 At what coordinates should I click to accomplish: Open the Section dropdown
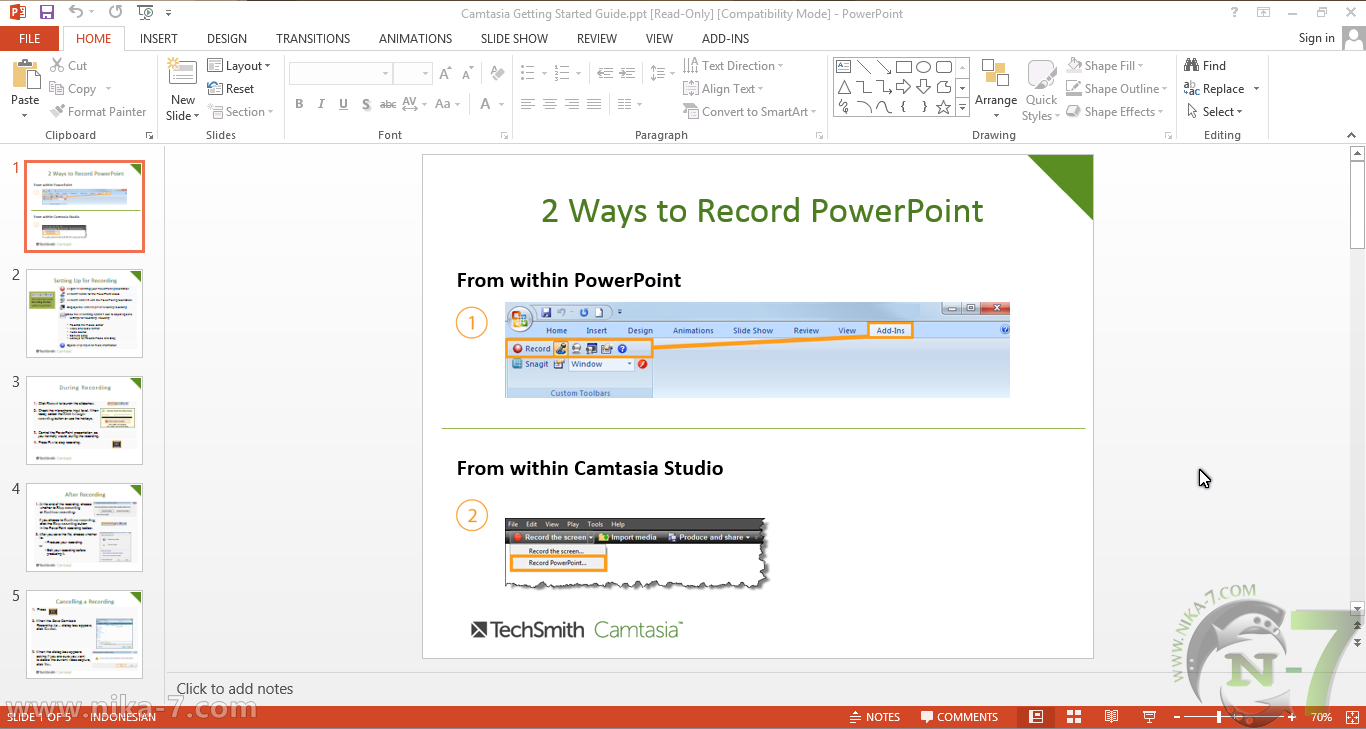click(x=239, y=112)
